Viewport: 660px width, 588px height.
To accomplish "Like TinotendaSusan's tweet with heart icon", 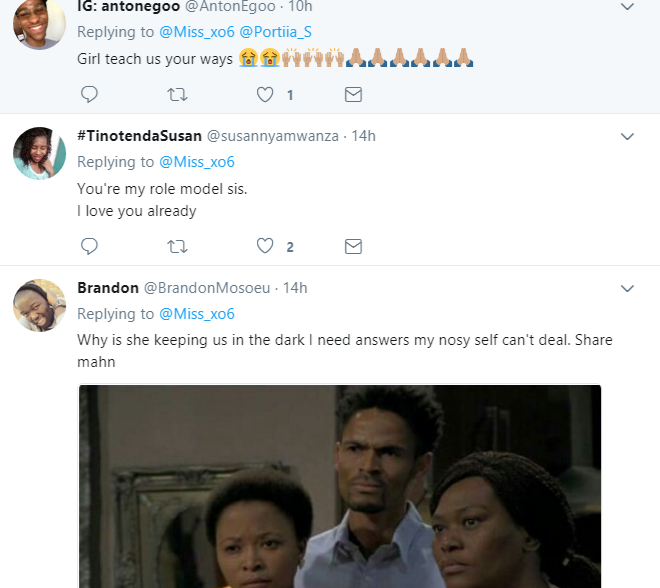I will (x=265, y=246).
